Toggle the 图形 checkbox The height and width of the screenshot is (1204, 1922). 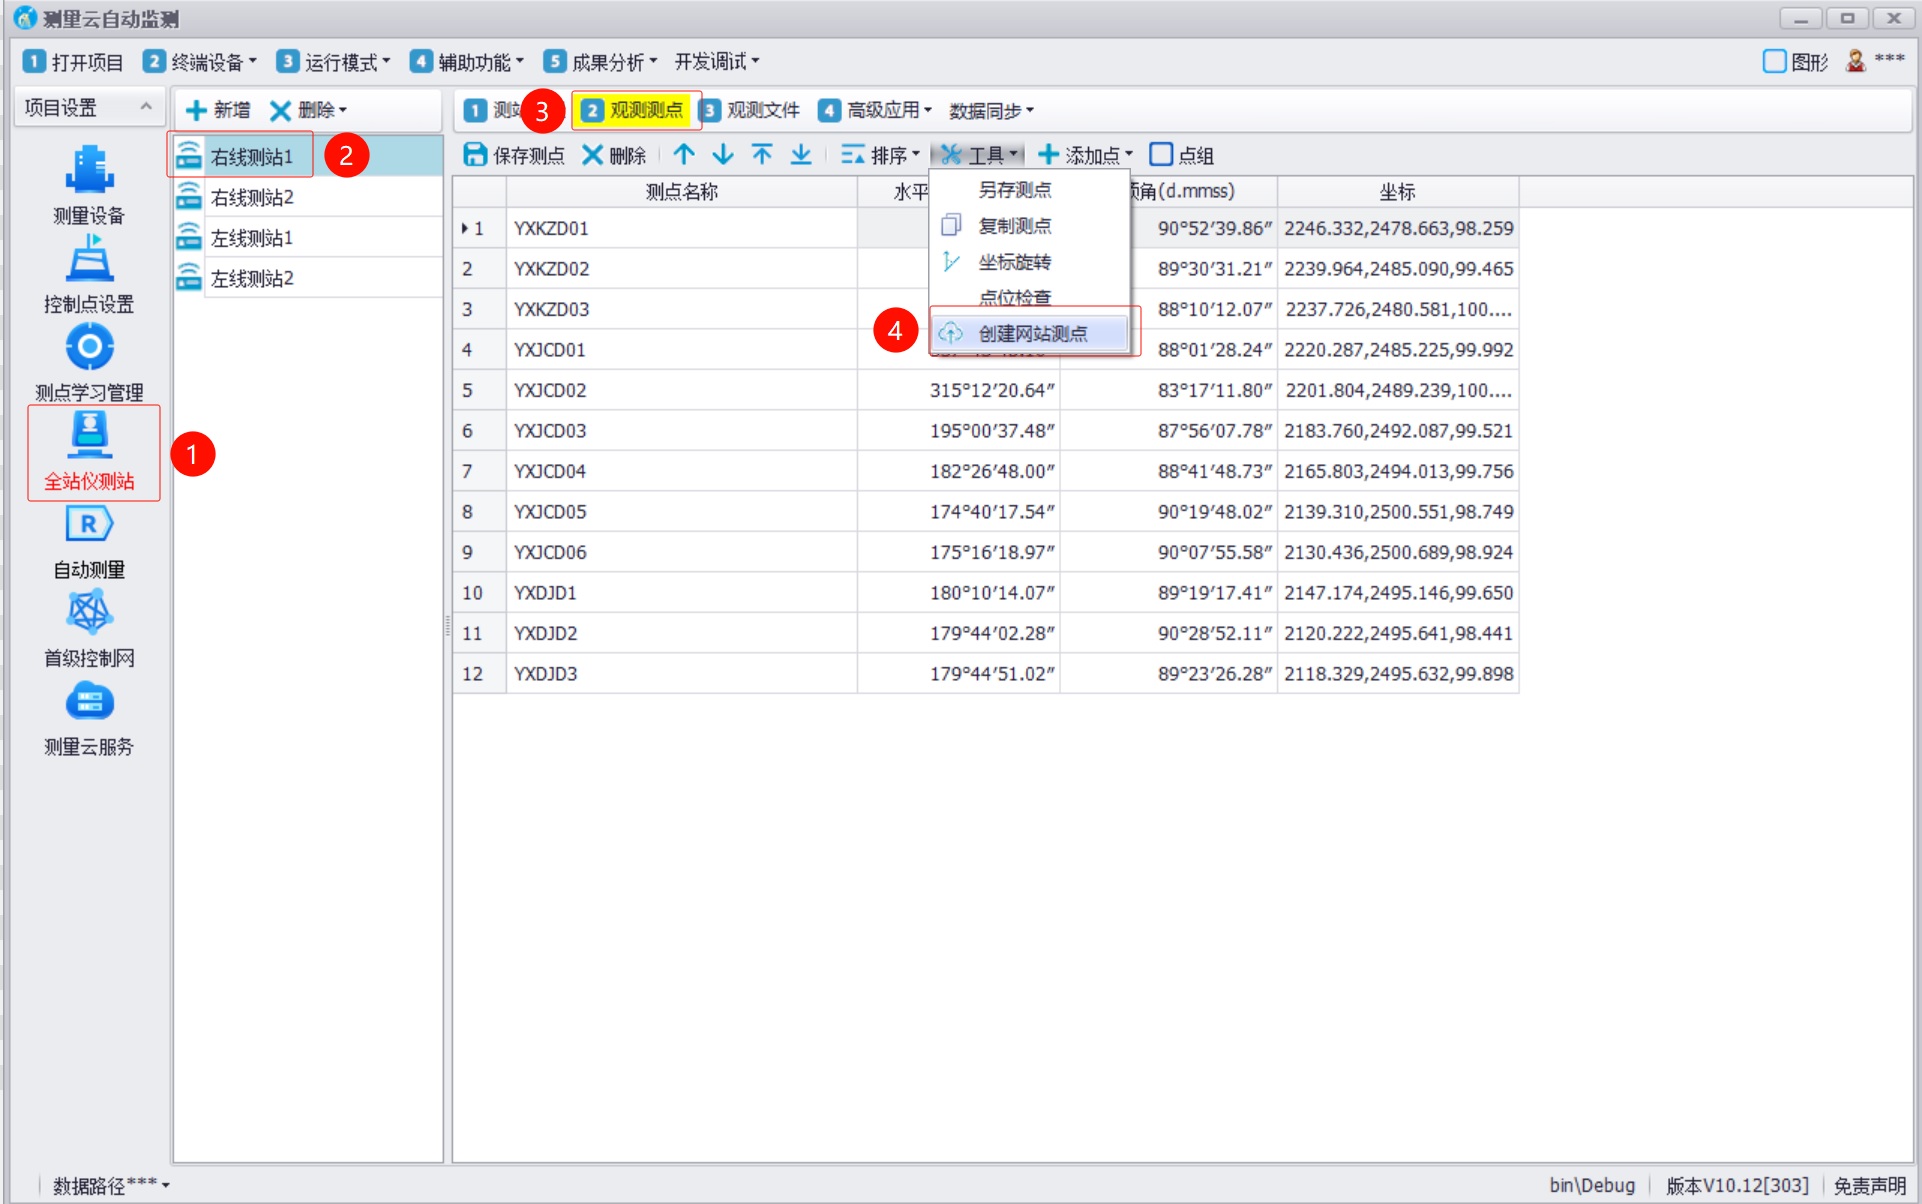coord(1774,62)
